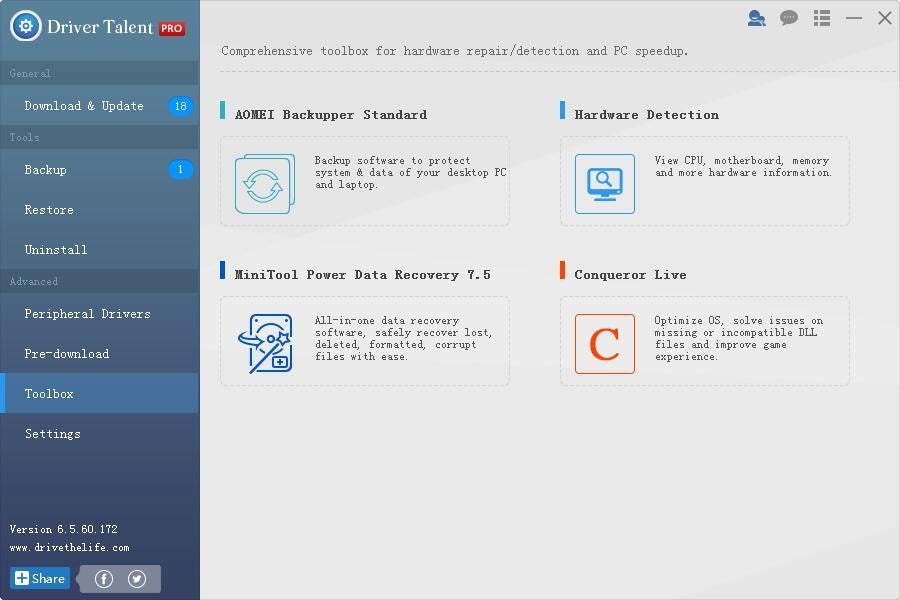Launch AOMEI Backupper via its sync icon
The height and width of the screenshot is (600, 900).
(x=265, y=184)
